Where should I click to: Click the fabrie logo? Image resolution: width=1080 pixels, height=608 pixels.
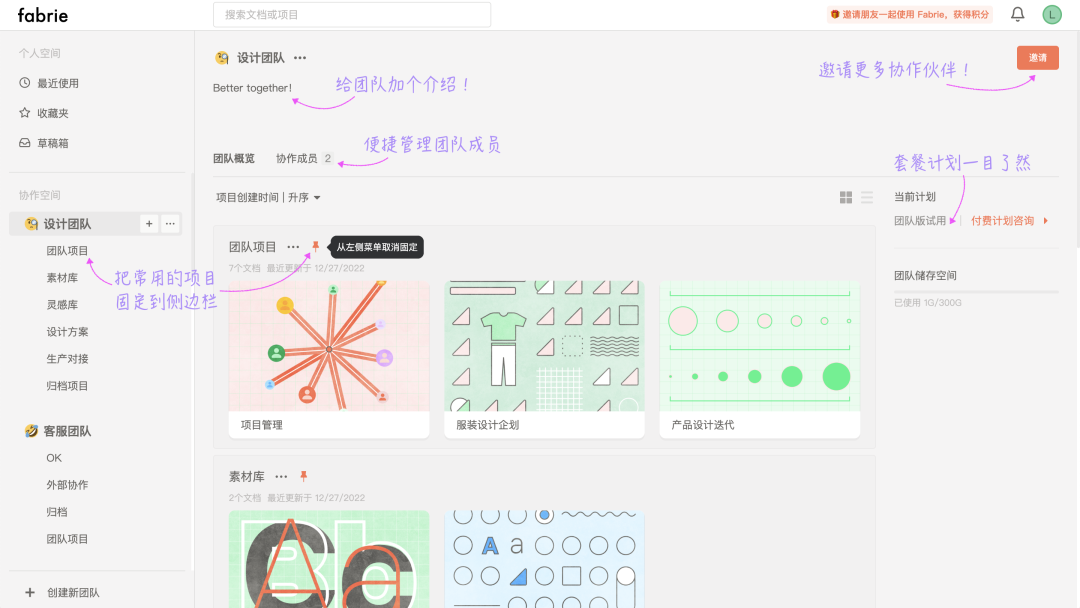[x=43, y=14]
